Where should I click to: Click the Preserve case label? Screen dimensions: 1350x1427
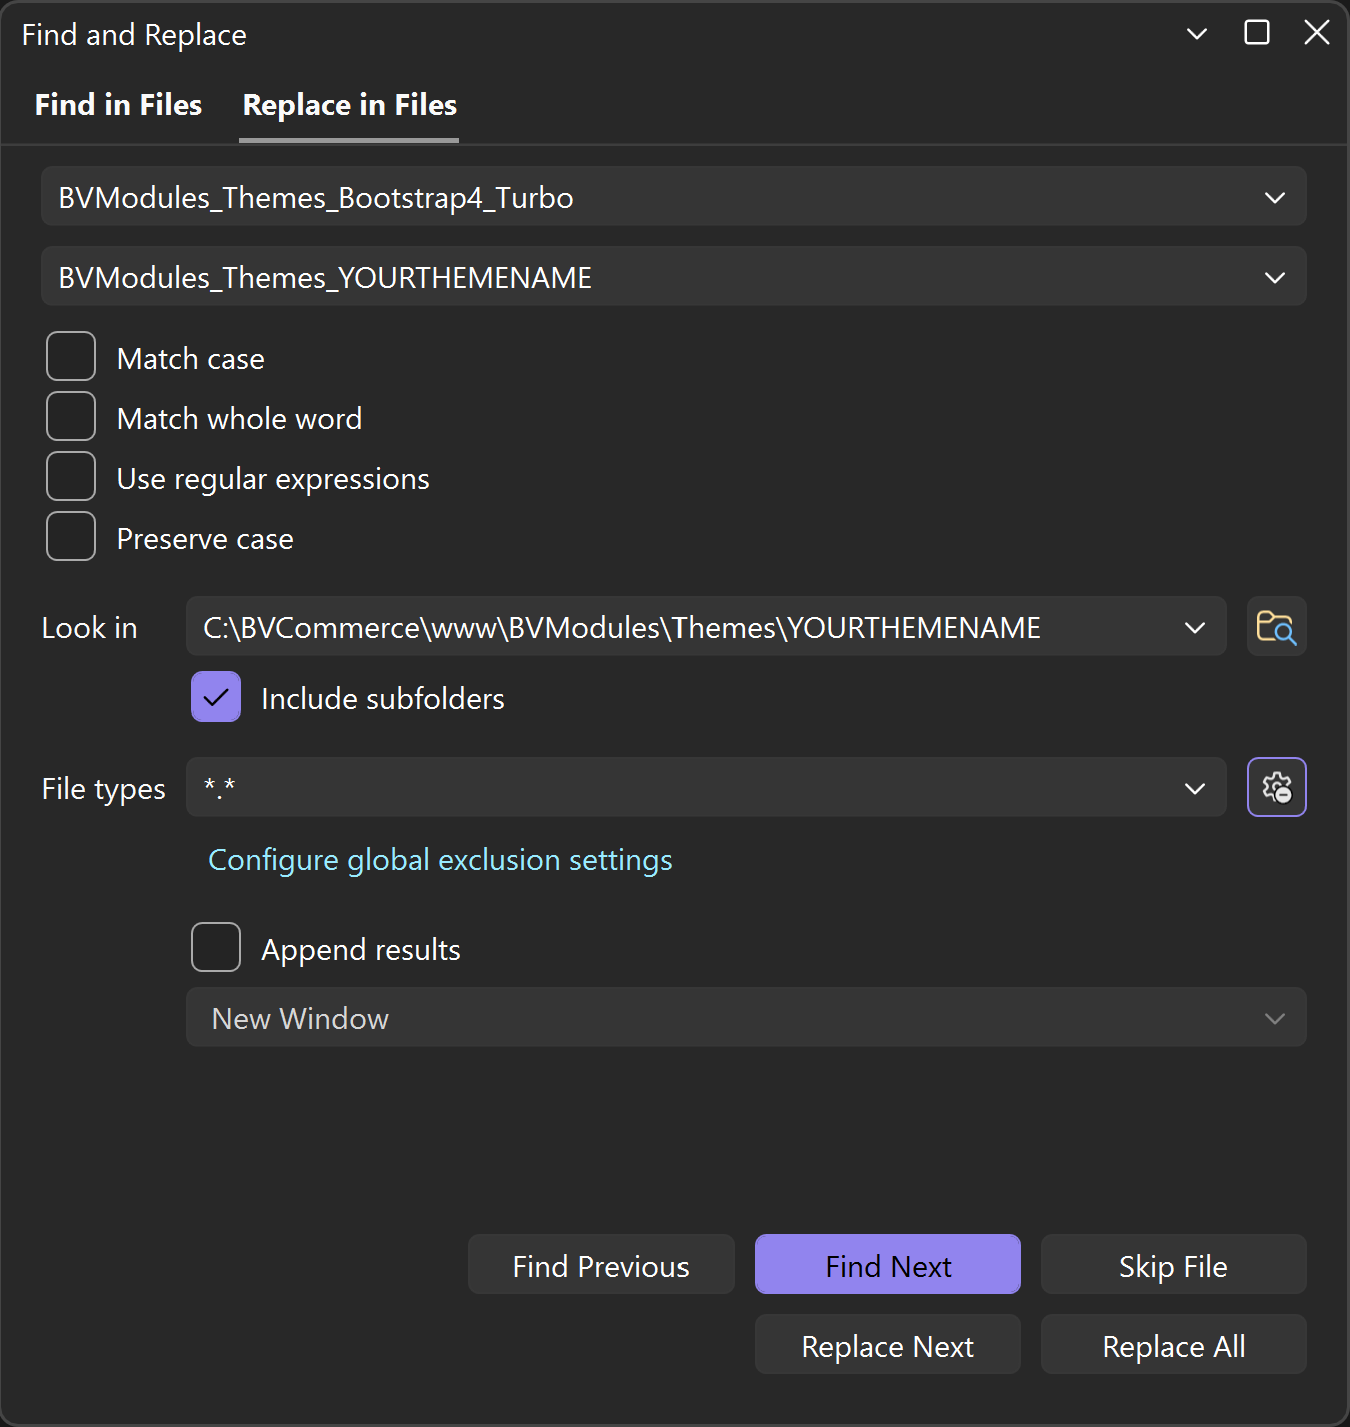(205, 540)
